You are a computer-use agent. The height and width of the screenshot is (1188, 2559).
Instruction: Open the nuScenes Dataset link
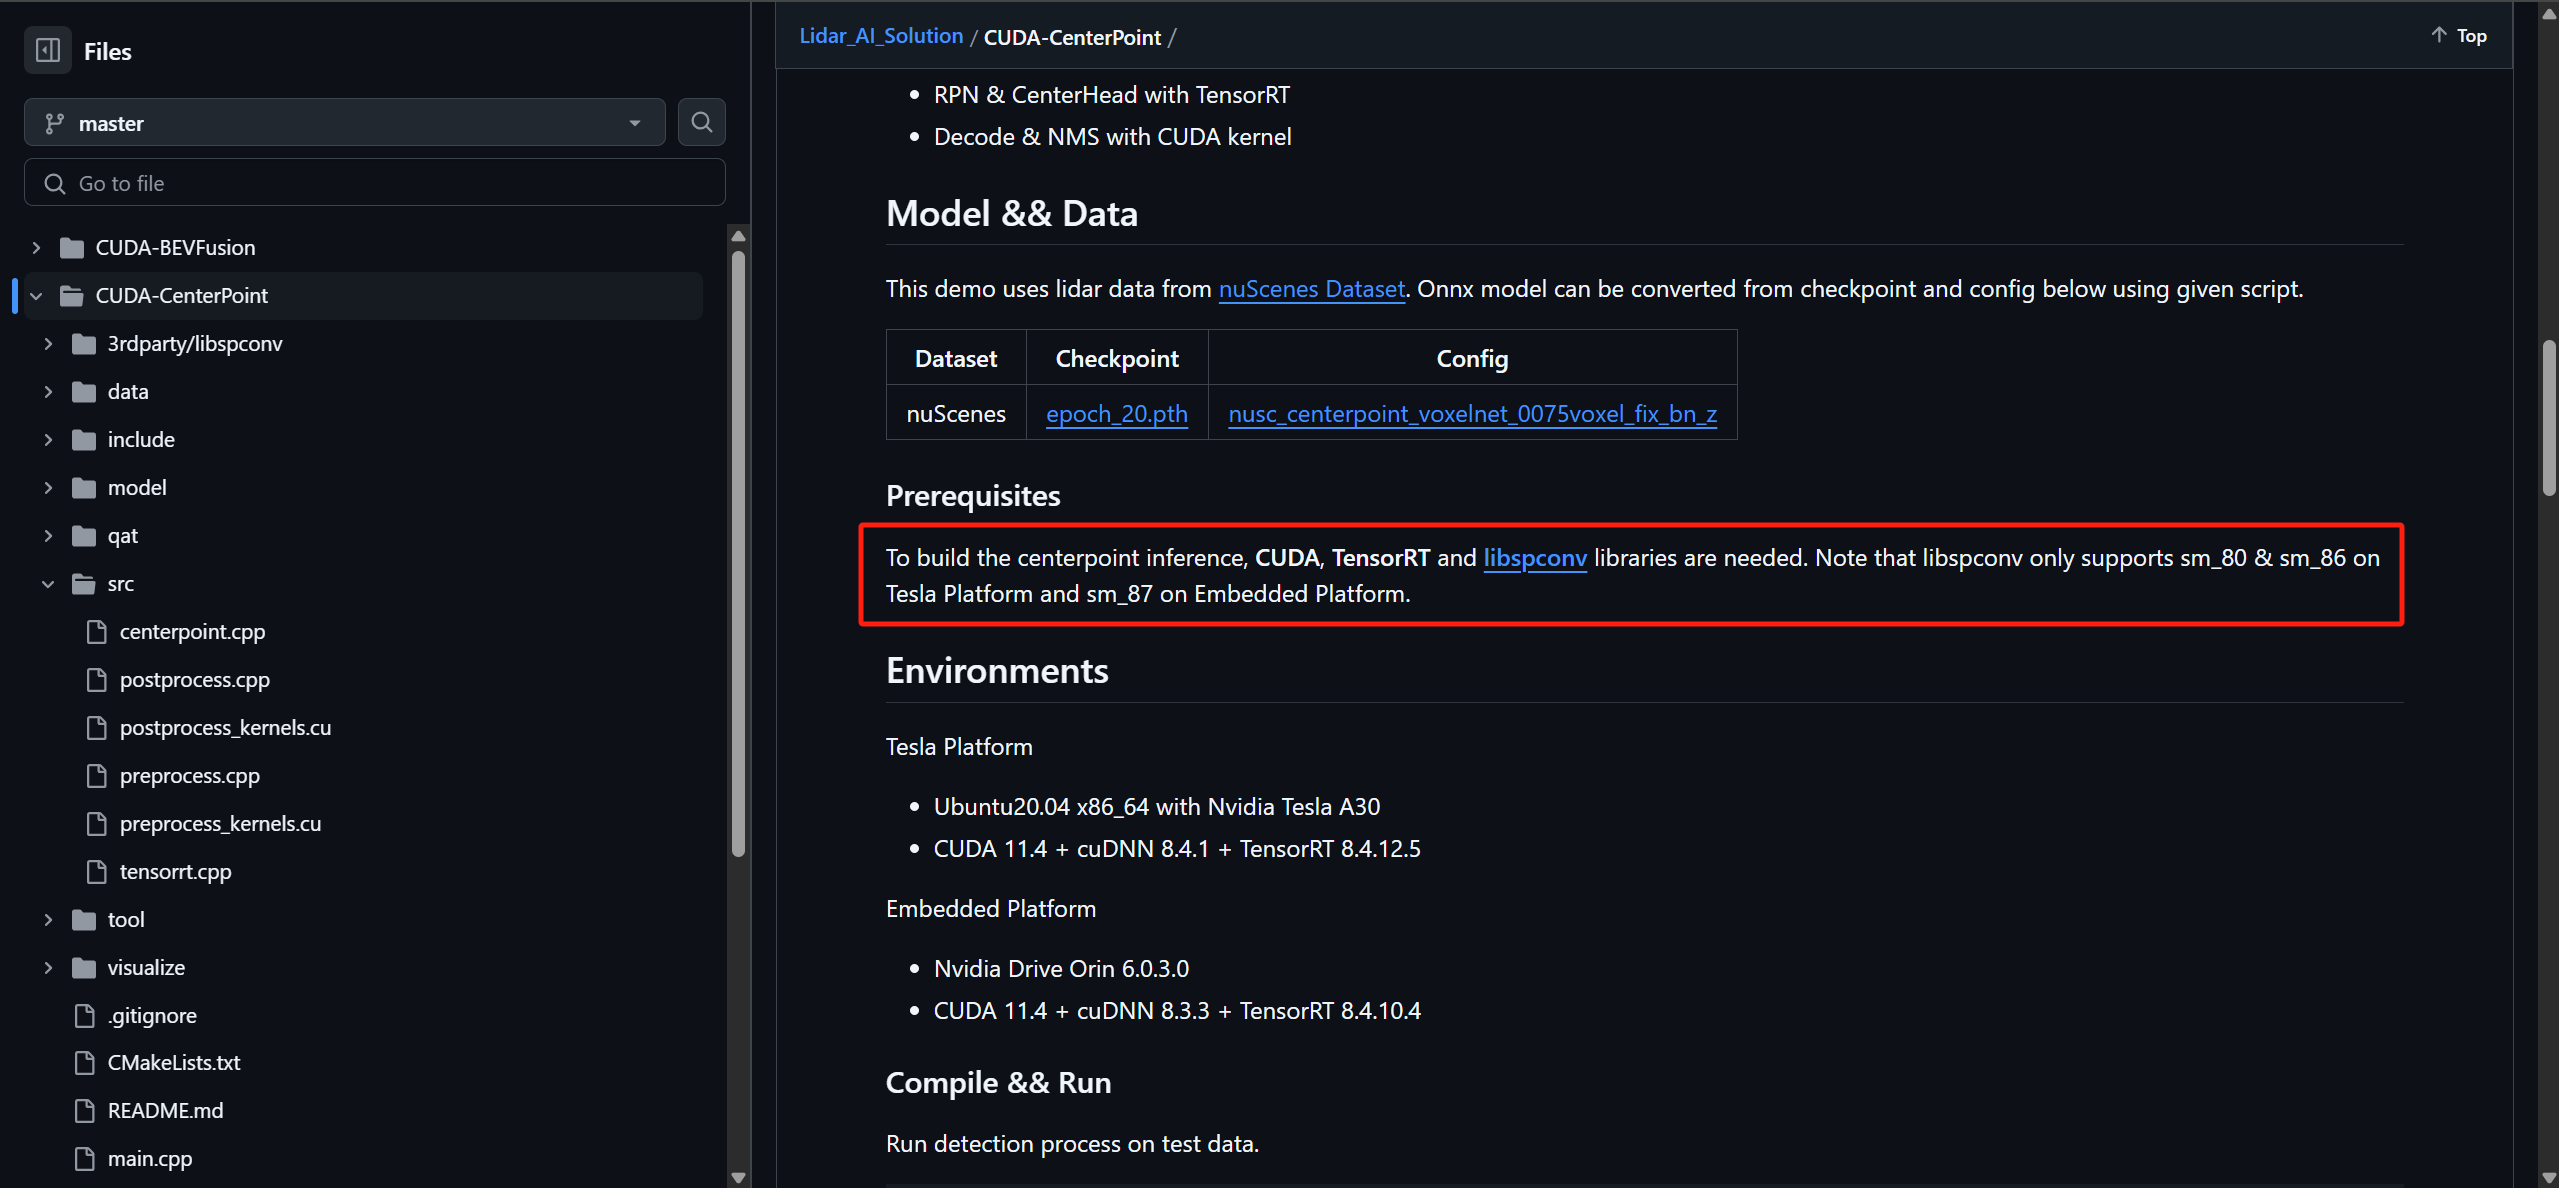coord(1311,290)
